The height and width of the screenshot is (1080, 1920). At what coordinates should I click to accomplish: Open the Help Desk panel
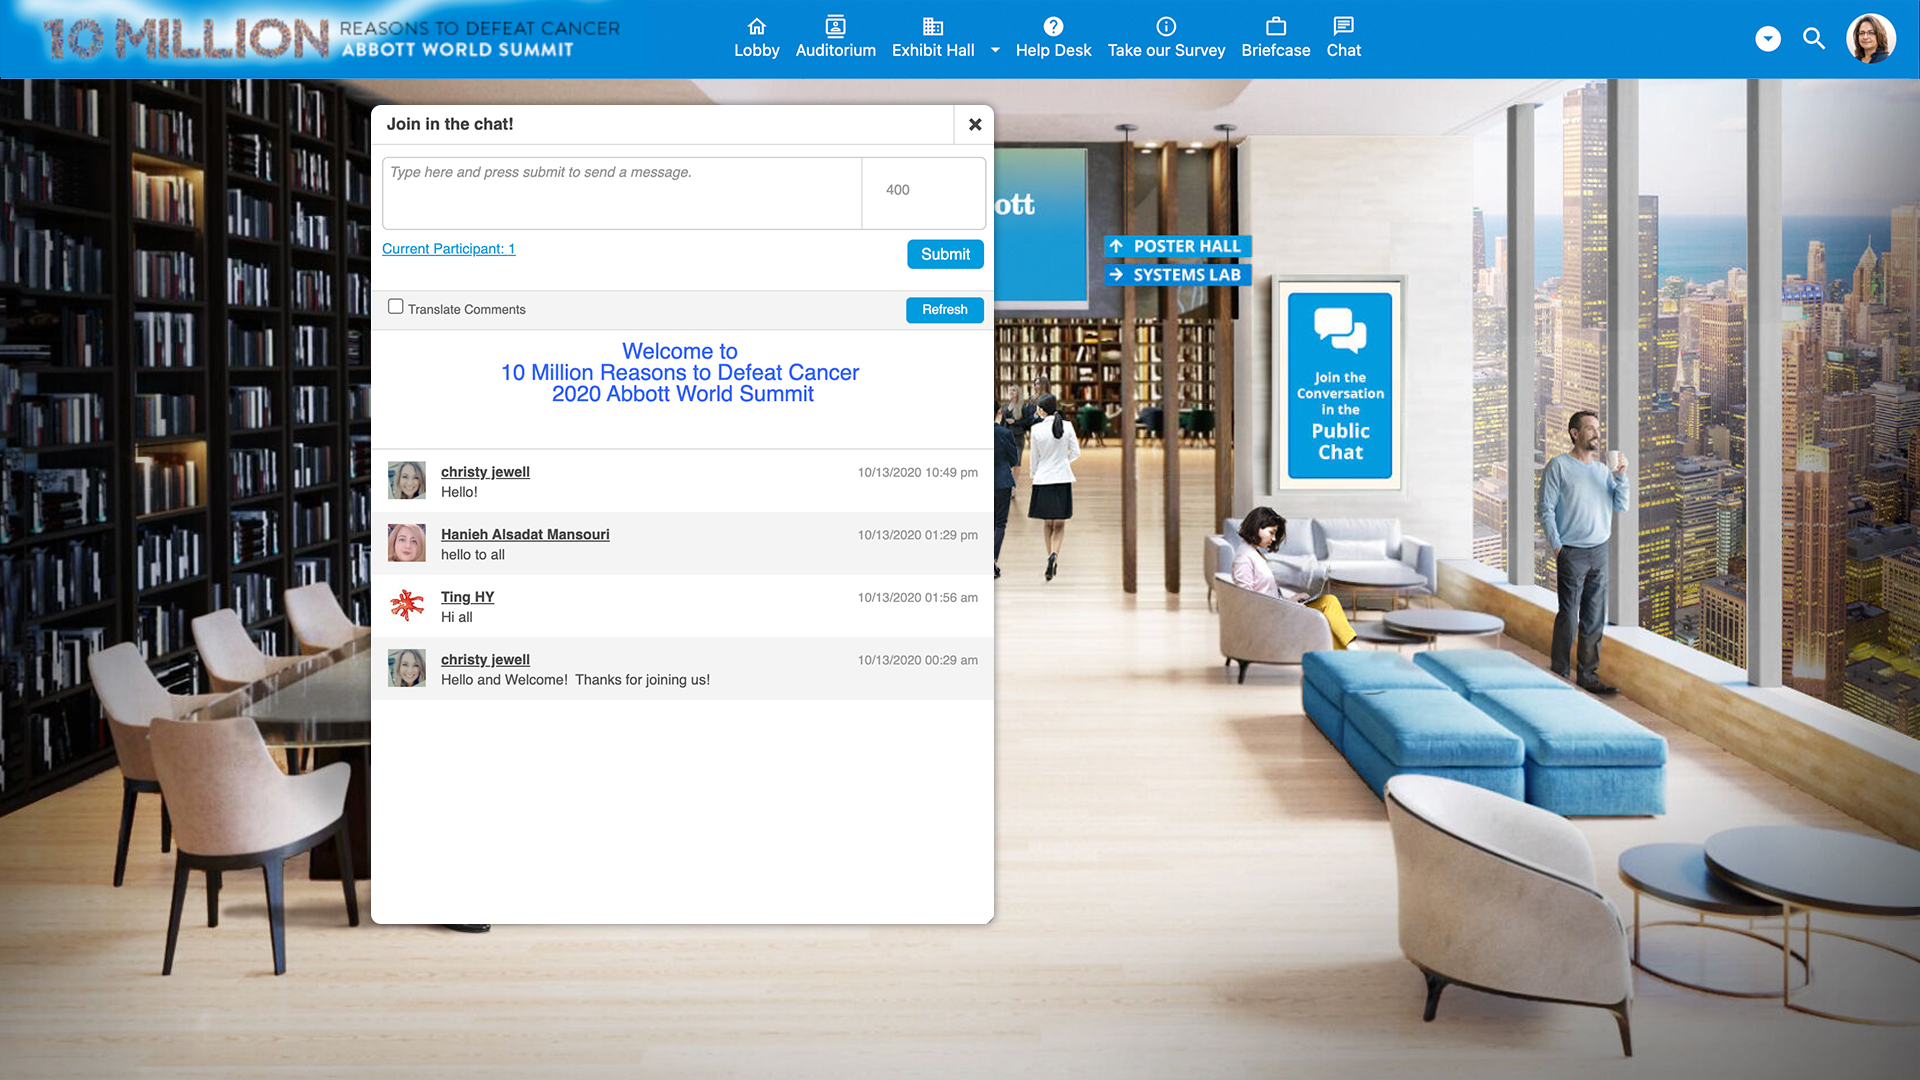[x=1054, y=38]
